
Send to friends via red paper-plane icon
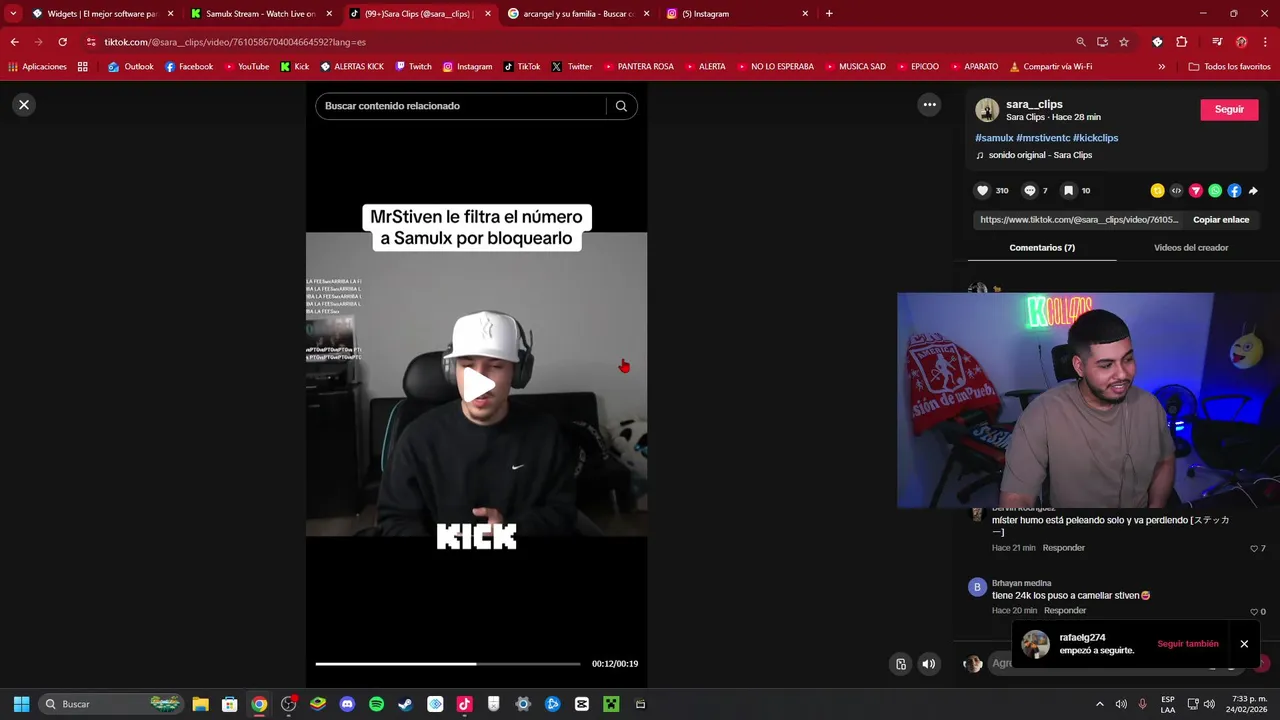[1195, 190]
